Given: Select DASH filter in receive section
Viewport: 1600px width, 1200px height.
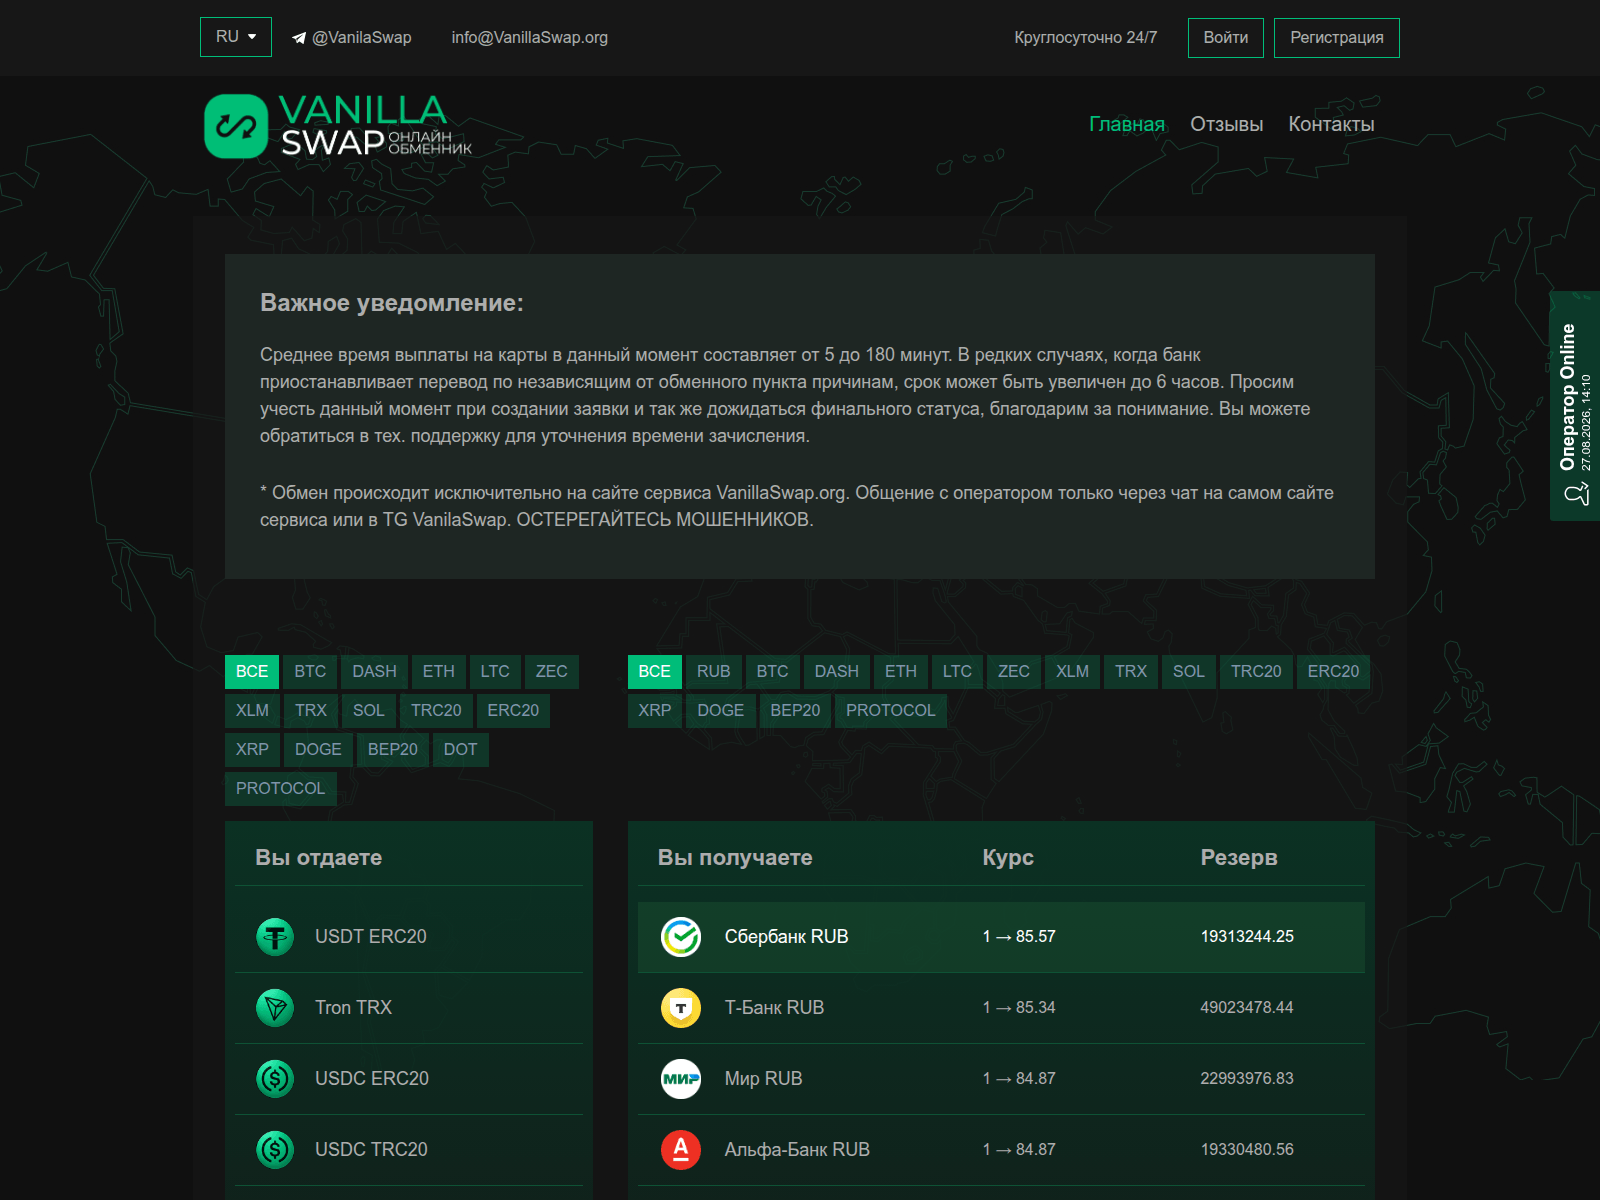Looking at the screenshot, I should [837, 672].
